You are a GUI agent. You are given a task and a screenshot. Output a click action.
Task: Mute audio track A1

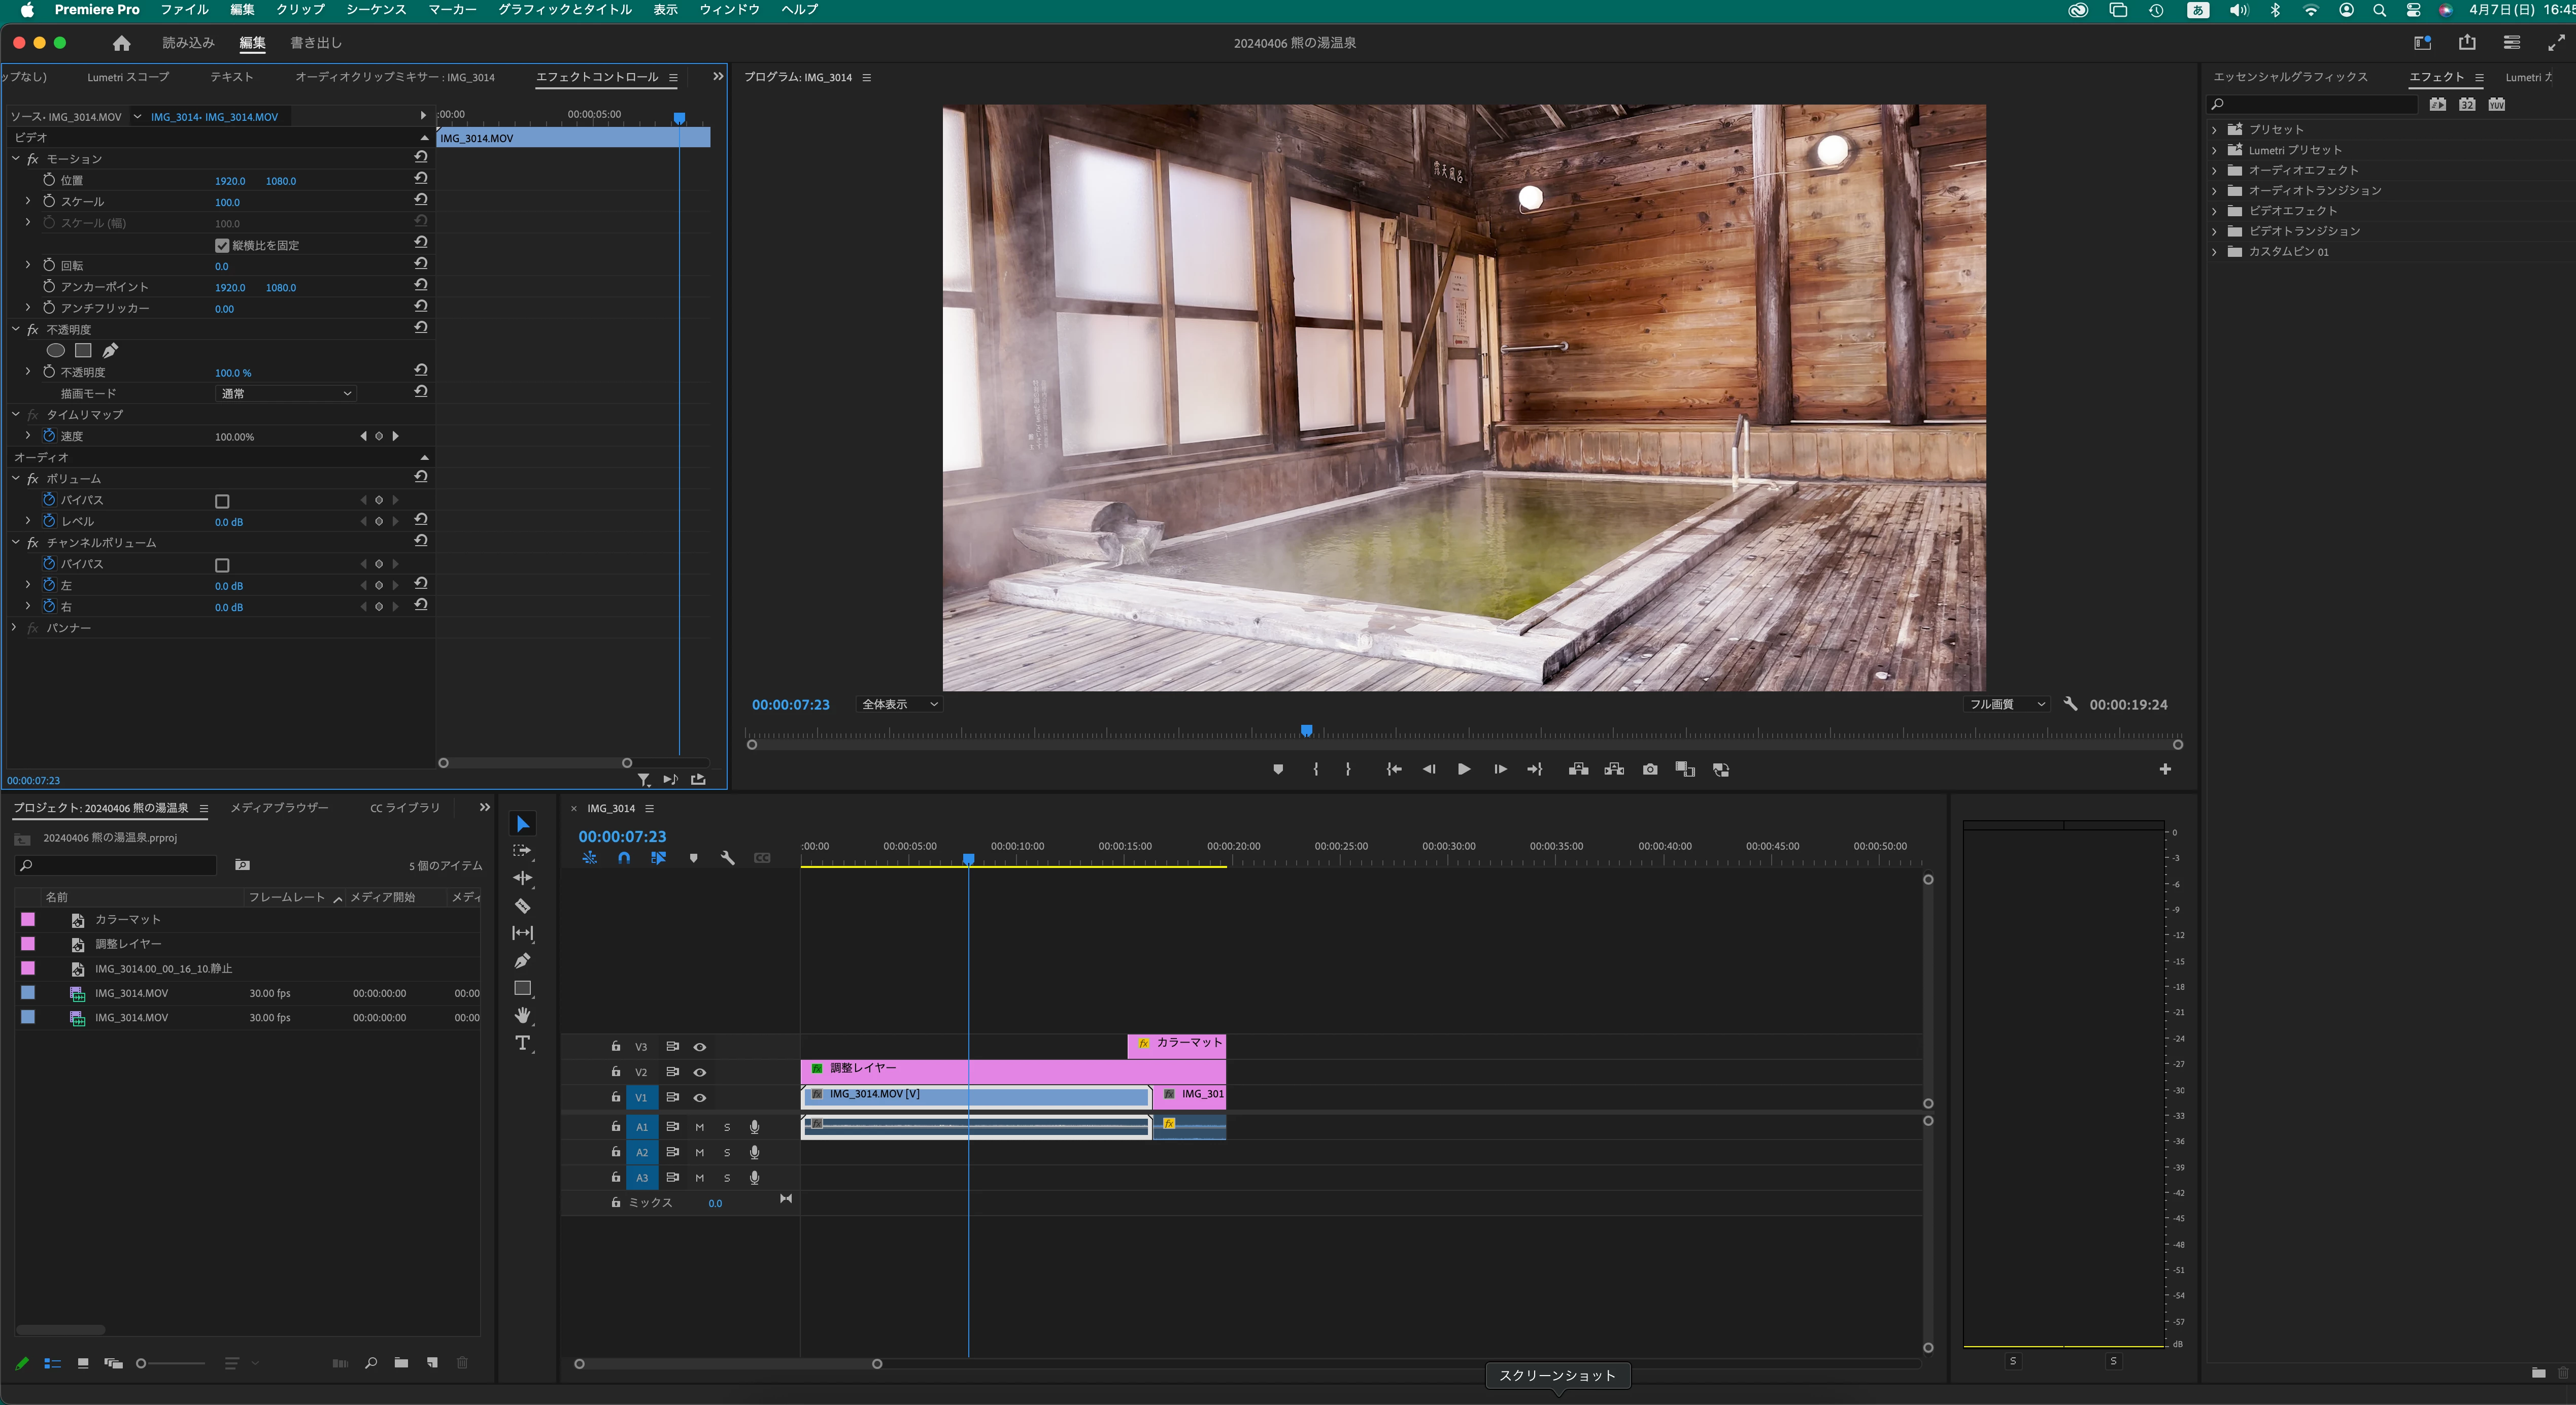click(x=700, y=1127)
